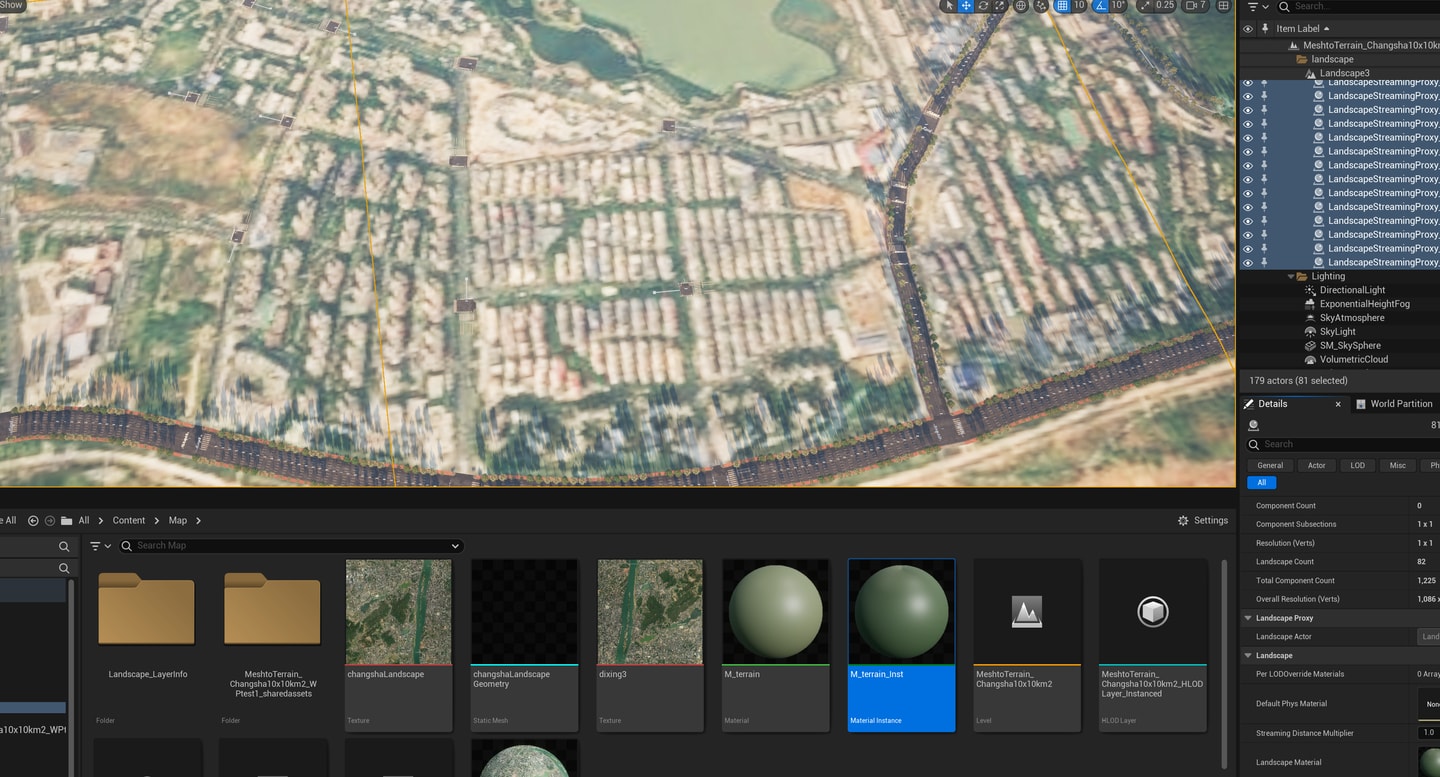Click the Lighting folder icon in Outliner
1440x777 pixels.
[x=1302, y=276]
